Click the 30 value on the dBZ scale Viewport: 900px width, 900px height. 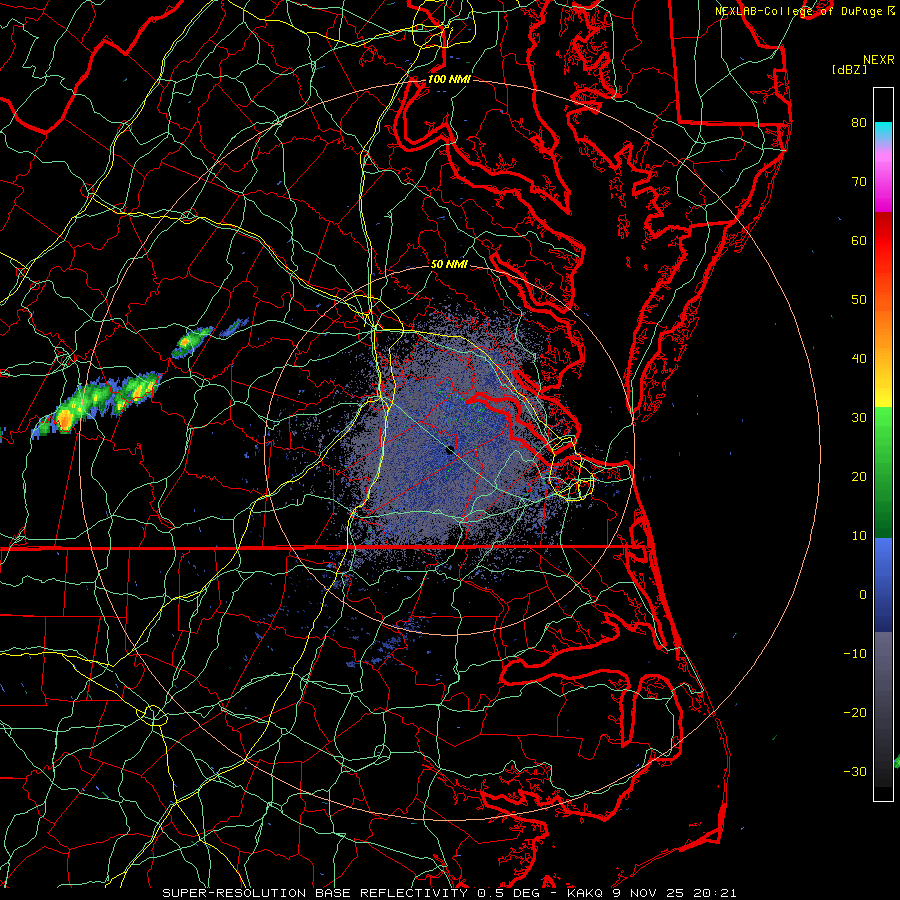(859, 417)
